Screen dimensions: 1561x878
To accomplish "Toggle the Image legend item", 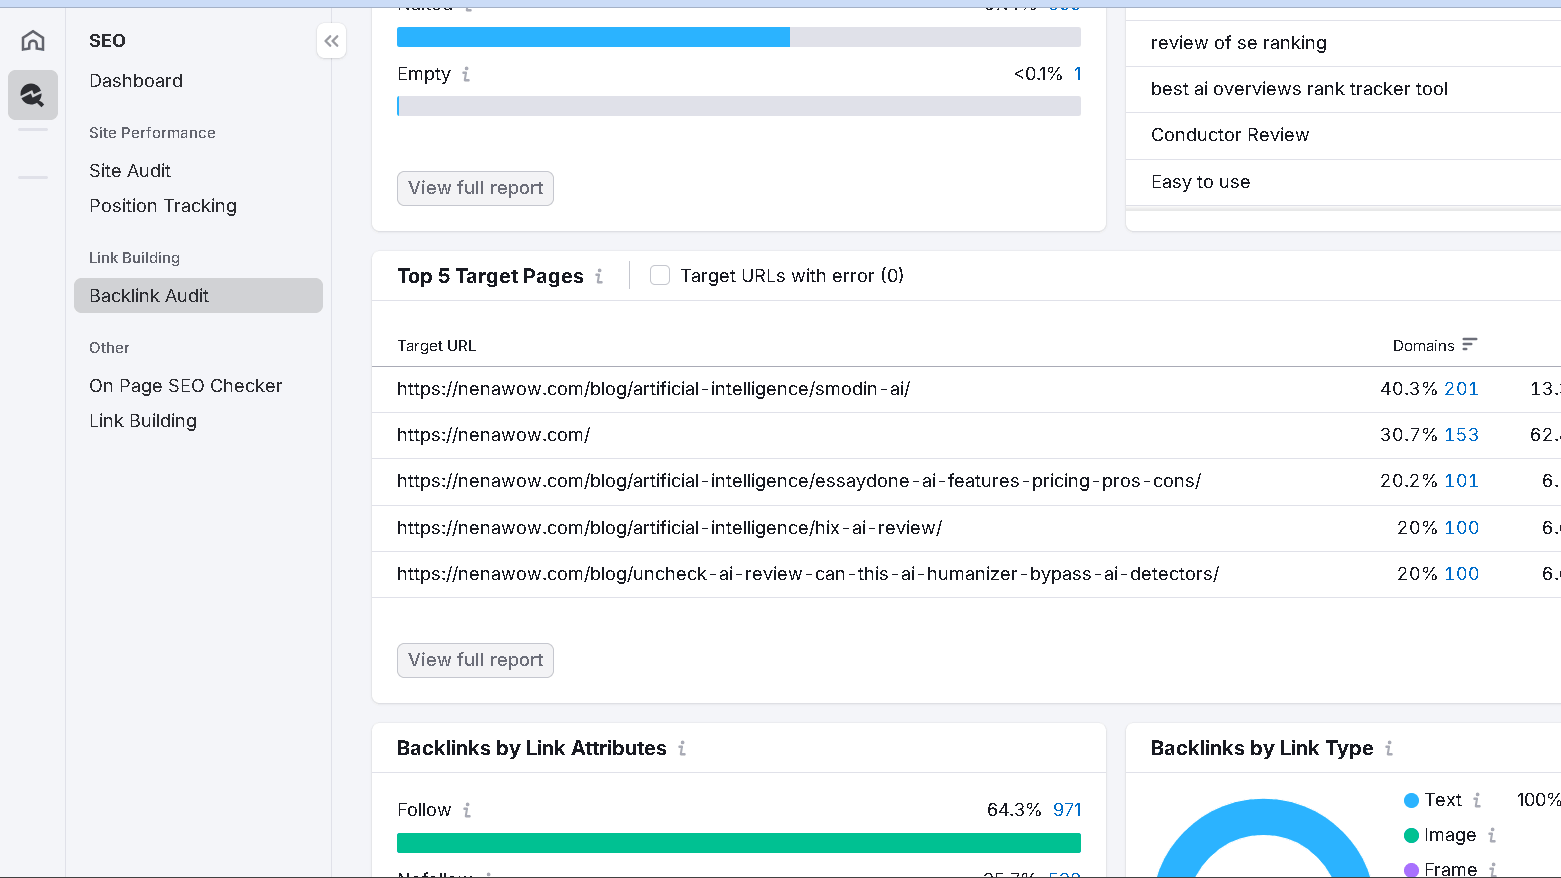I will click(x=1446, y=835).
